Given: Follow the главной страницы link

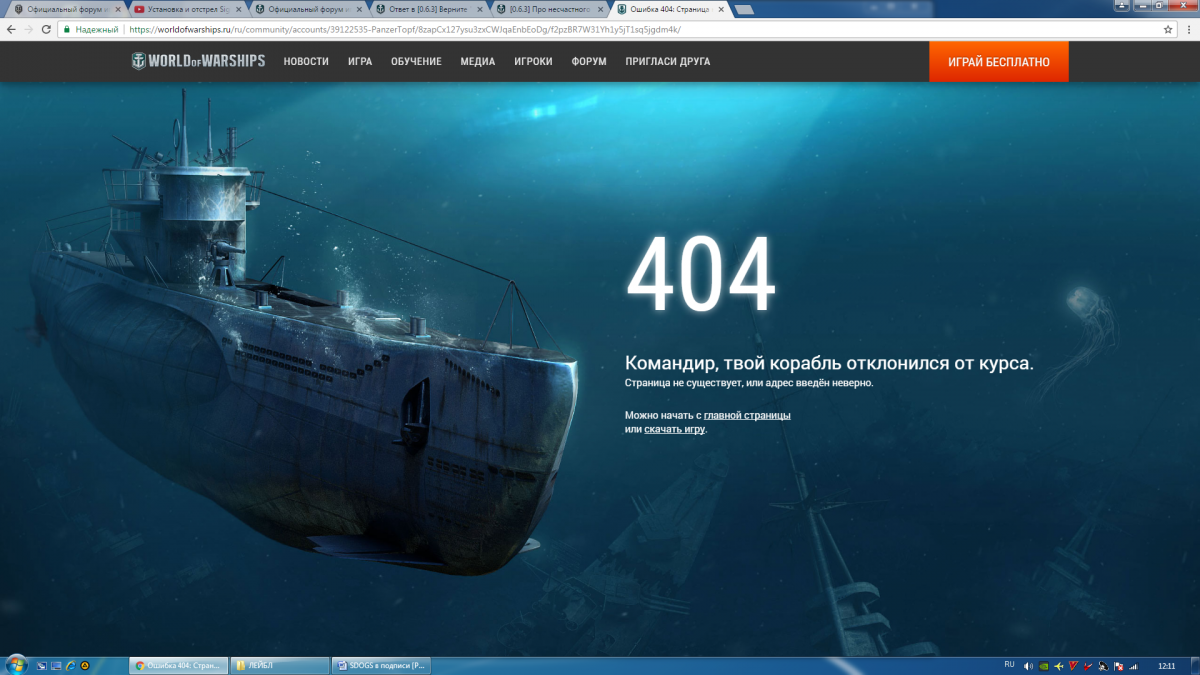Looking at the screenshot, I should 747,415.
